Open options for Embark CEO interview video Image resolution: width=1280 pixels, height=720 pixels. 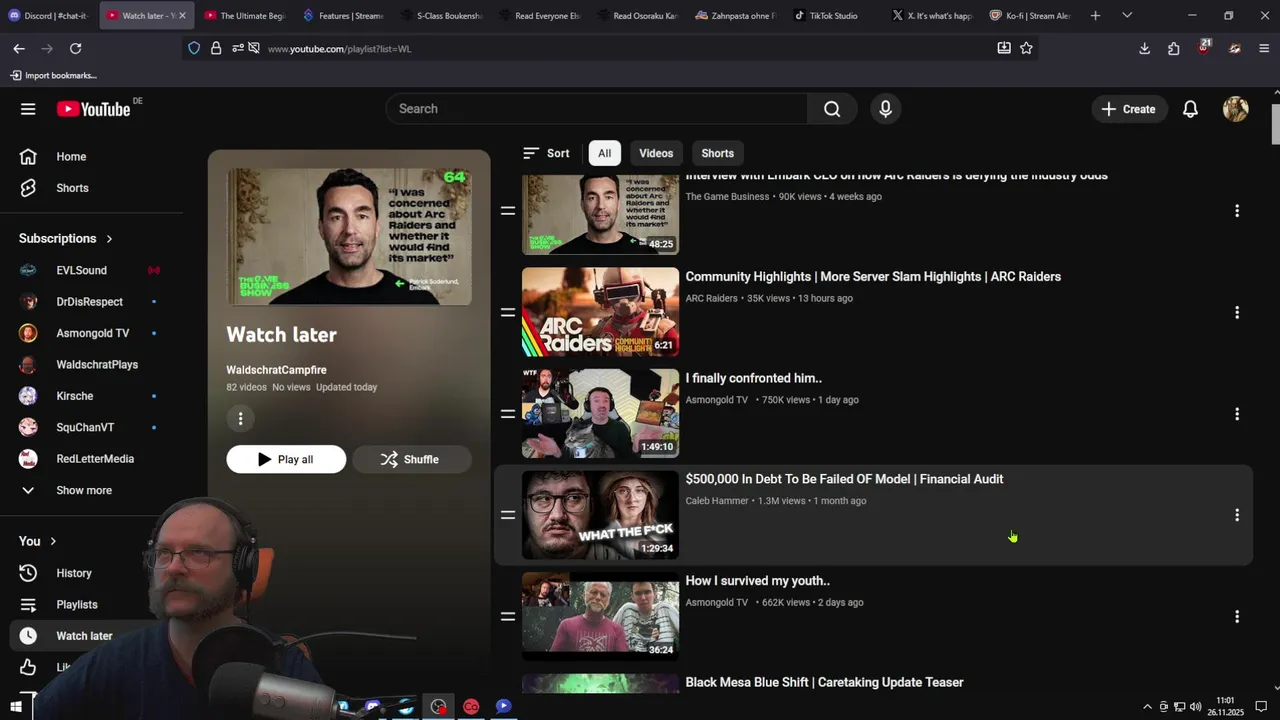click(x=1237, y=211)
